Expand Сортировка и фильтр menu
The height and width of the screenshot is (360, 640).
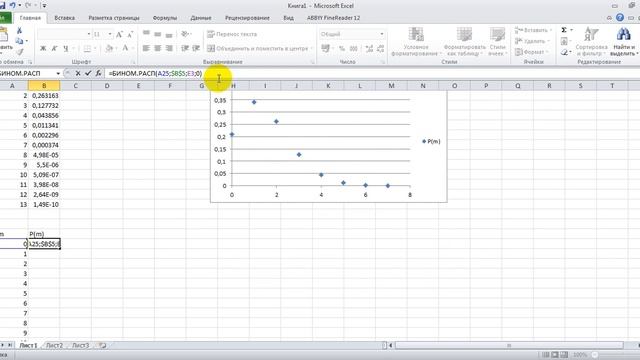pyautogui.click(x=591, y=42)
